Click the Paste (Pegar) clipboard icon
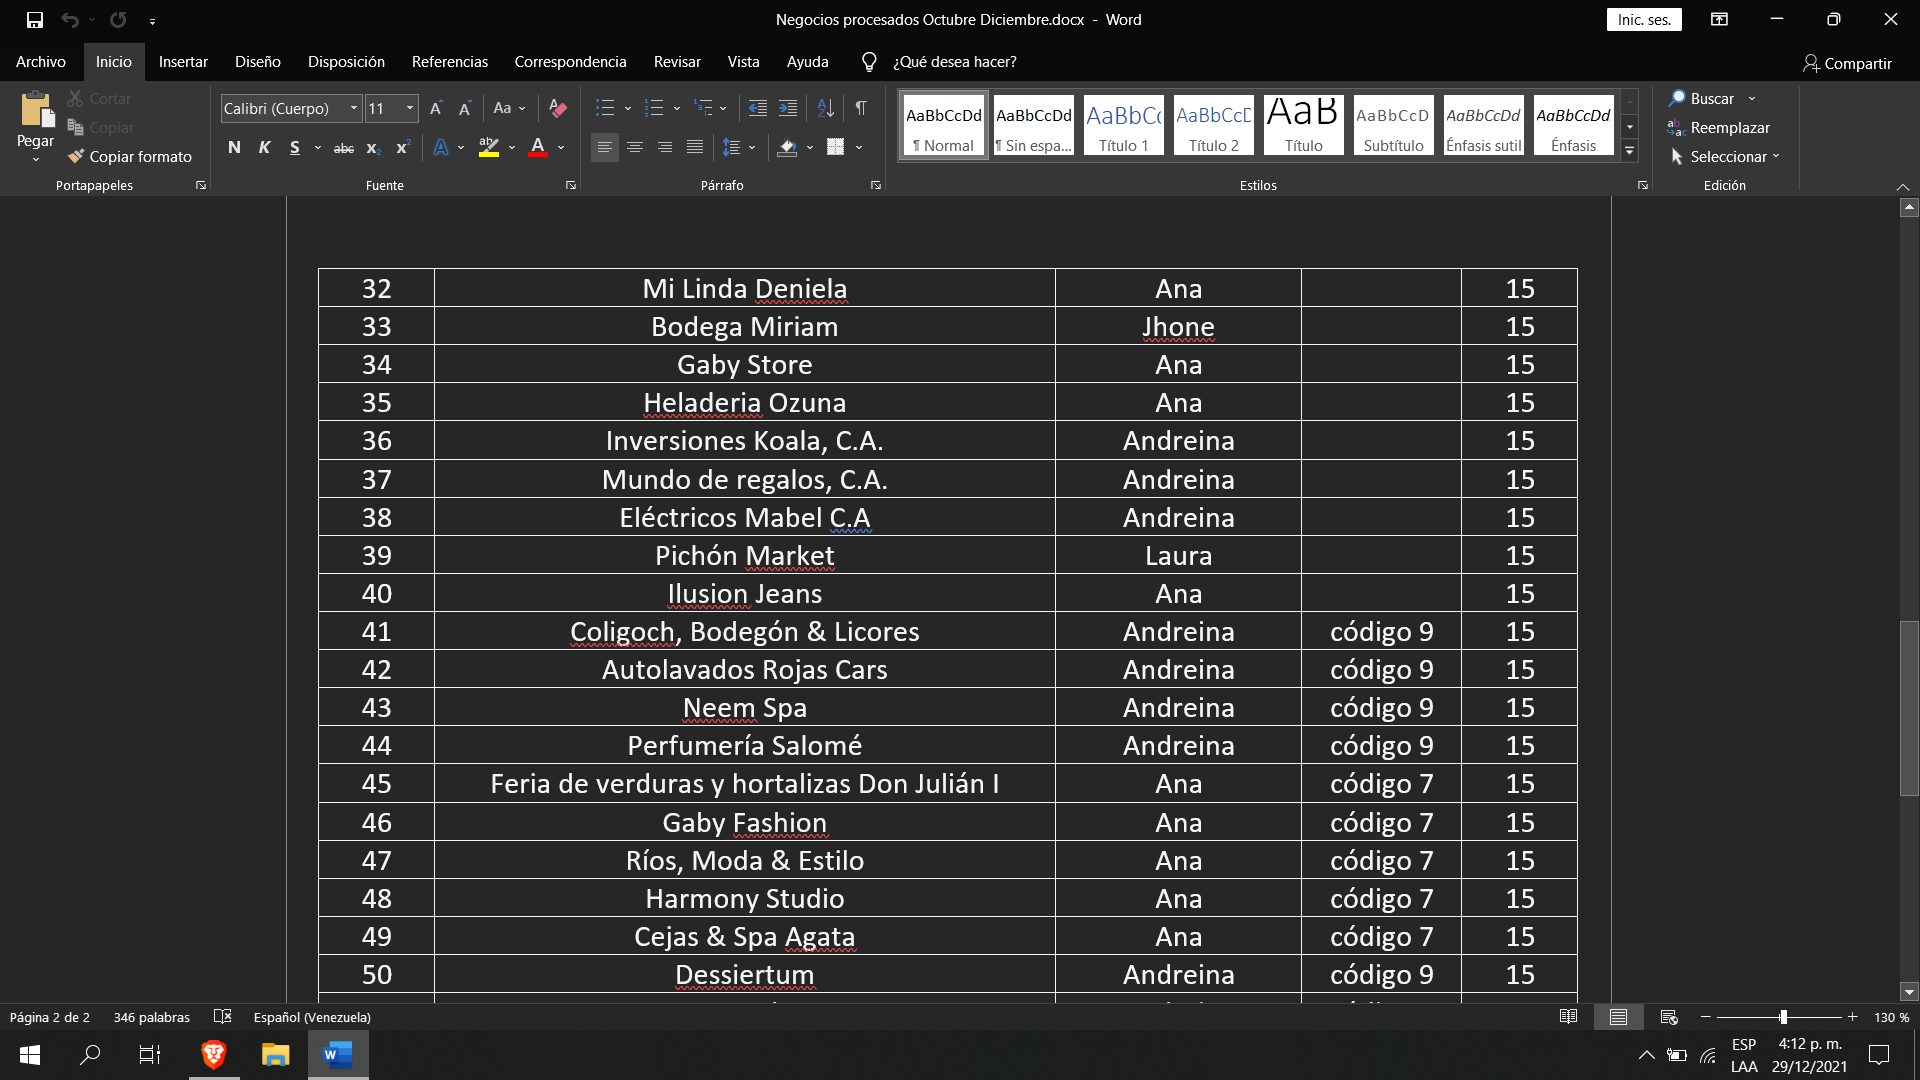Viewport: 1920px width, 1080px height. 36,110
